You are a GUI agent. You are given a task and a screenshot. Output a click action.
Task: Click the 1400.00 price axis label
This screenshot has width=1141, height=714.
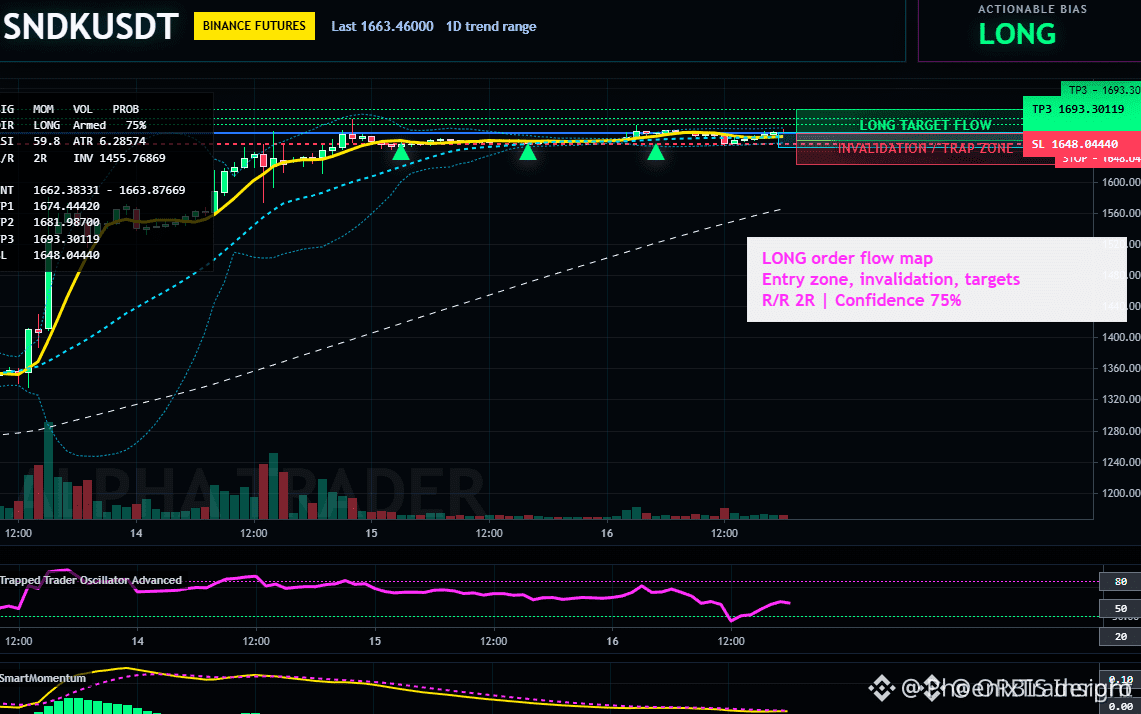tap(1119, 337)
